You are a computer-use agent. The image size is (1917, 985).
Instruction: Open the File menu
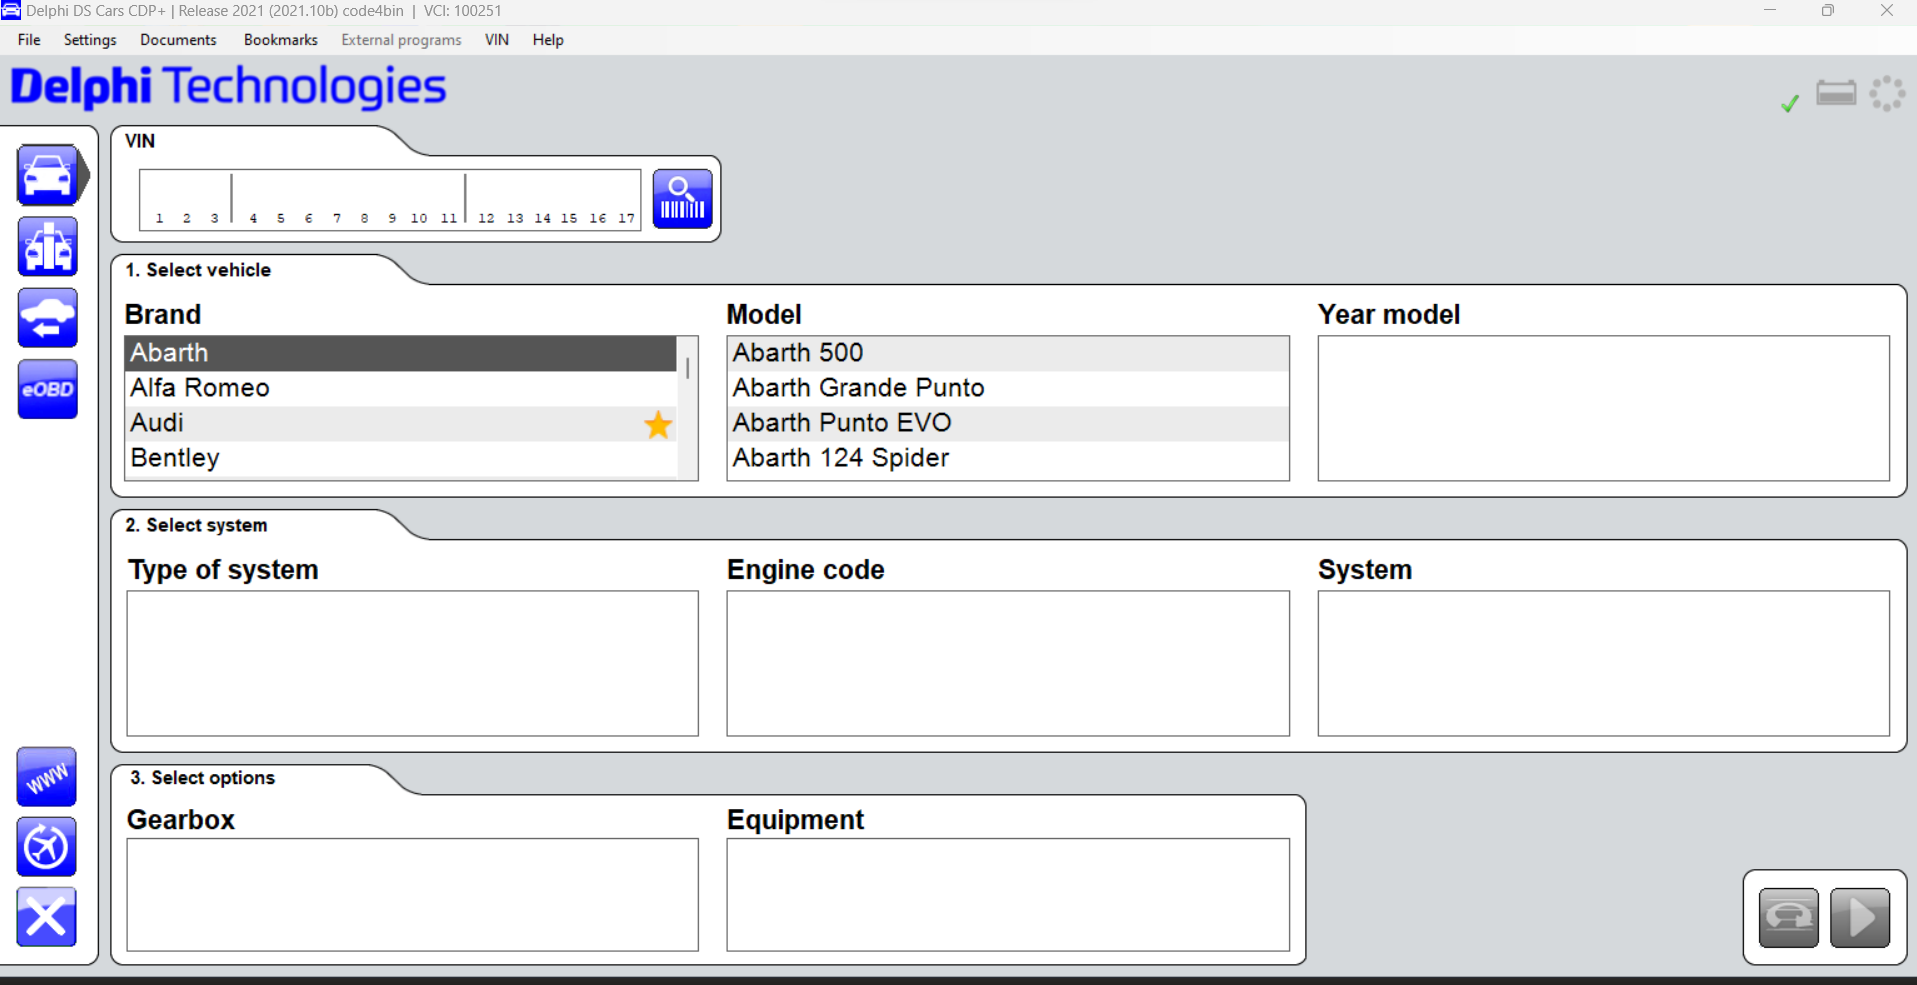(x=29, y=40)
